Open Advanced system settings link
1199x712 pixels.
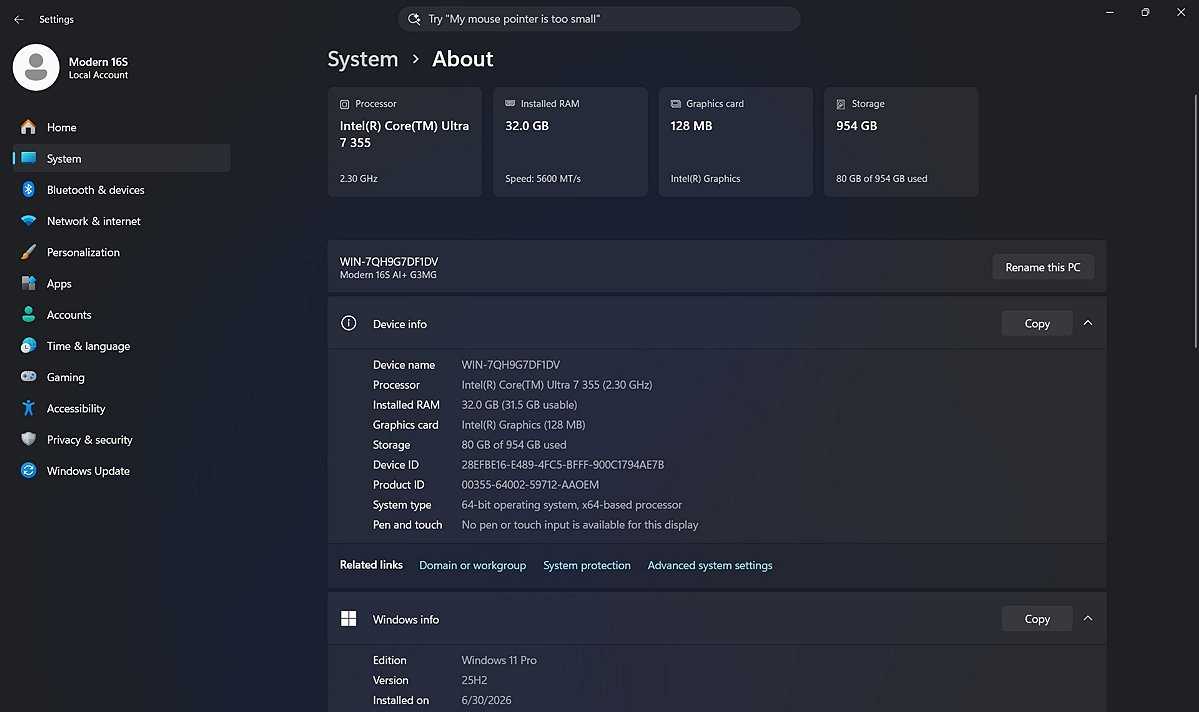710,565
